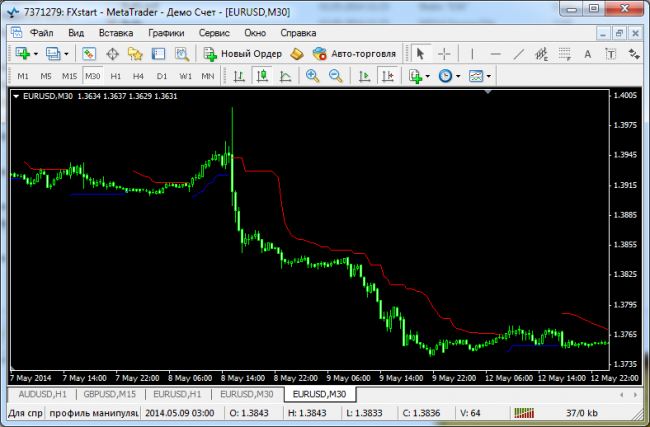Open the periodicity clock dropdown
This screenshot has width=650, height=427.
point(458,76)
